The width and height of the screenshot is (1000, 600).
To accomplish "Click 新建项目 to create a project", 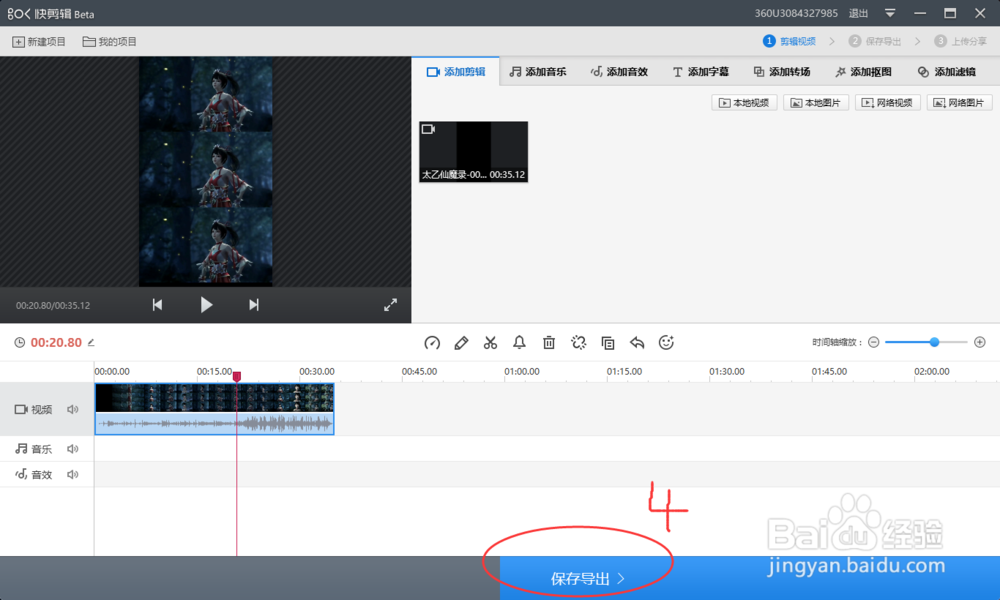I will [x=39, y=41].
